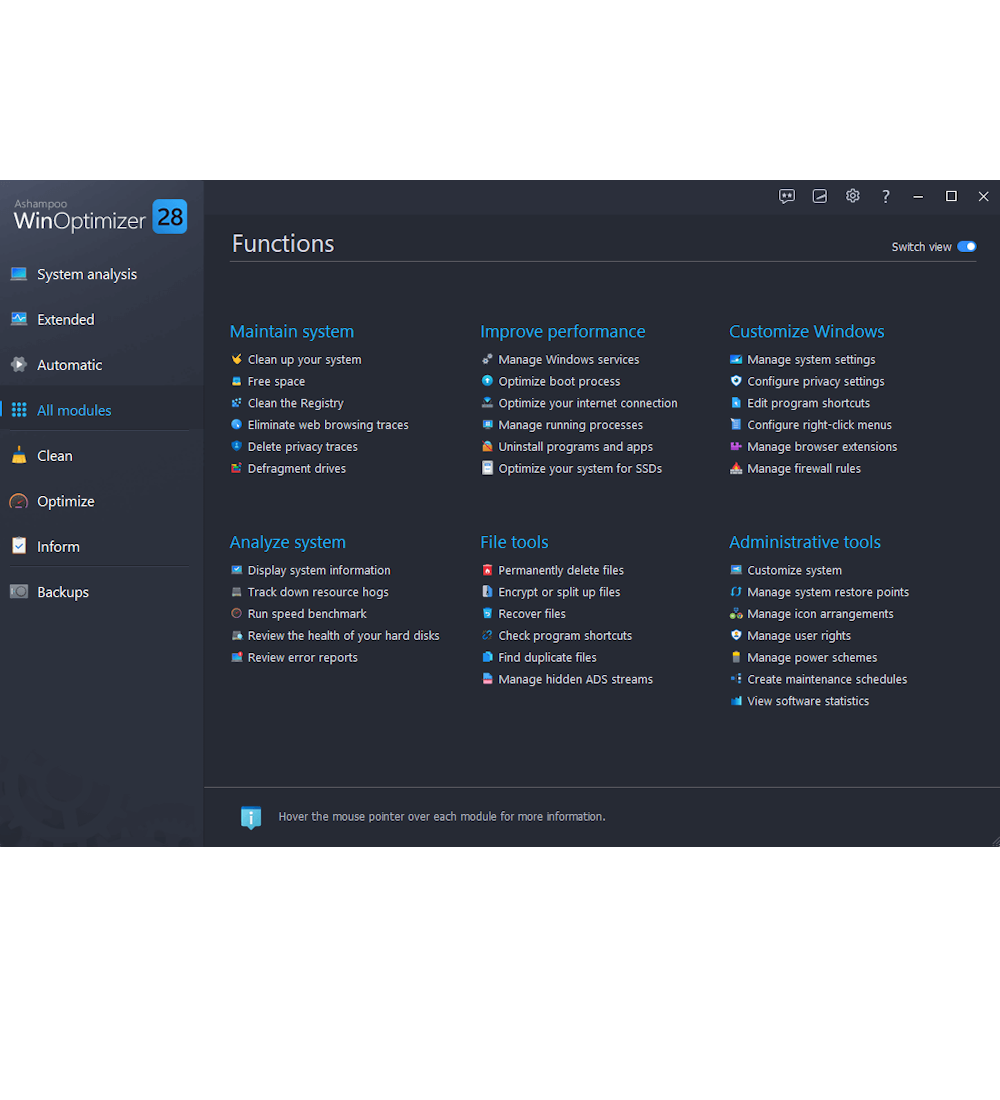
Task: Open the settings gear icon
Action: click(x=852, y=196)
